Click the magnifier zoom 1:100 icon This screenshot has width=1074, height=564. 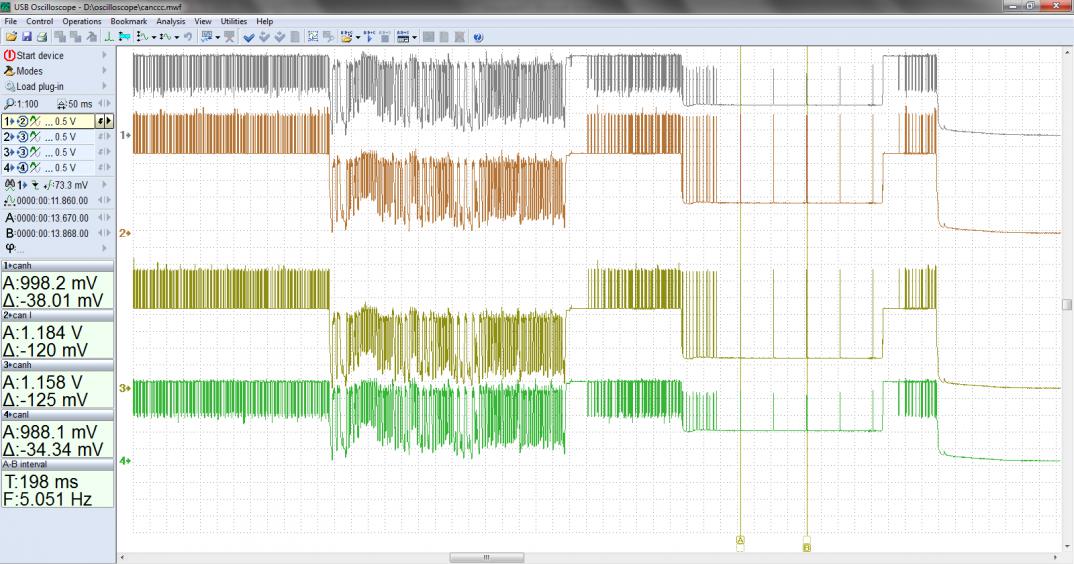(9, 104)
